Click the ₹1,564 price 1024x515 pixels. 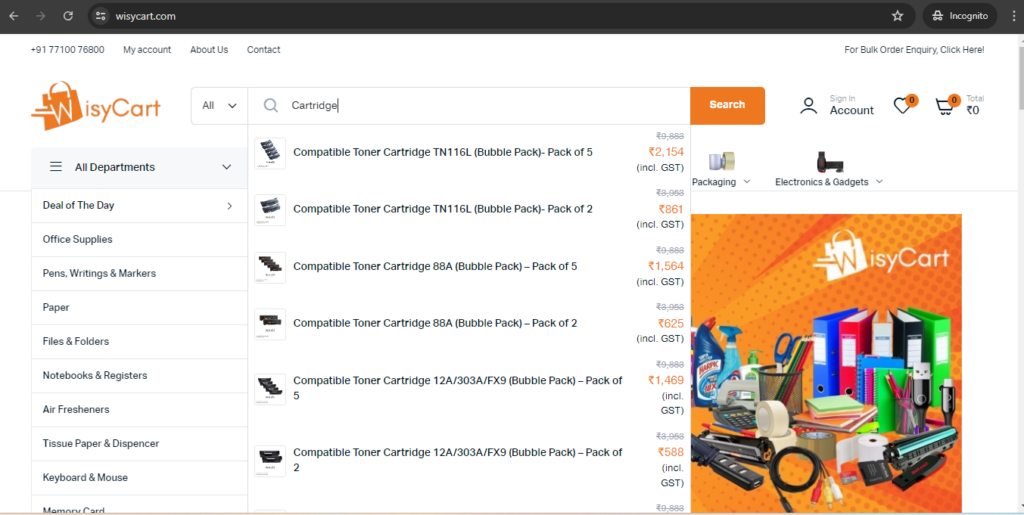[665, 266]
